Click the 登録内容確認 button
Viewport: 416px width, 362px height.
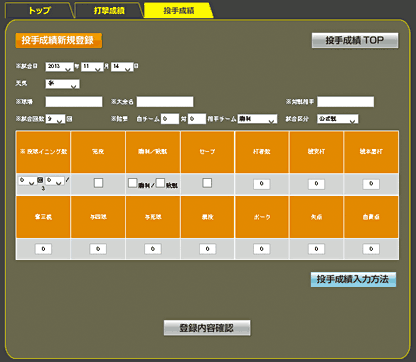tap(207, 328)
